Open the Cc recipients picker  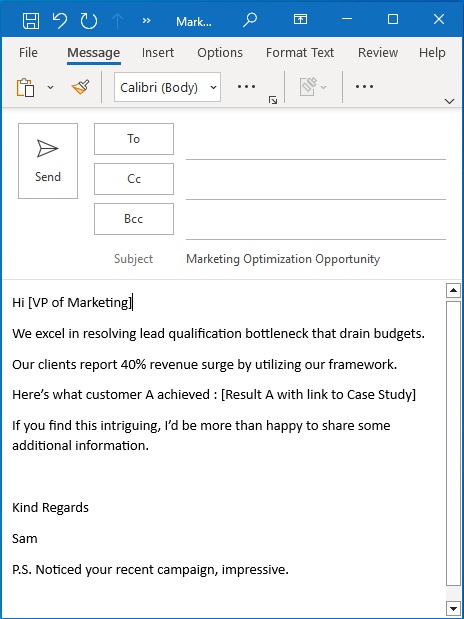pyautogui.click(x=134, y=179)
